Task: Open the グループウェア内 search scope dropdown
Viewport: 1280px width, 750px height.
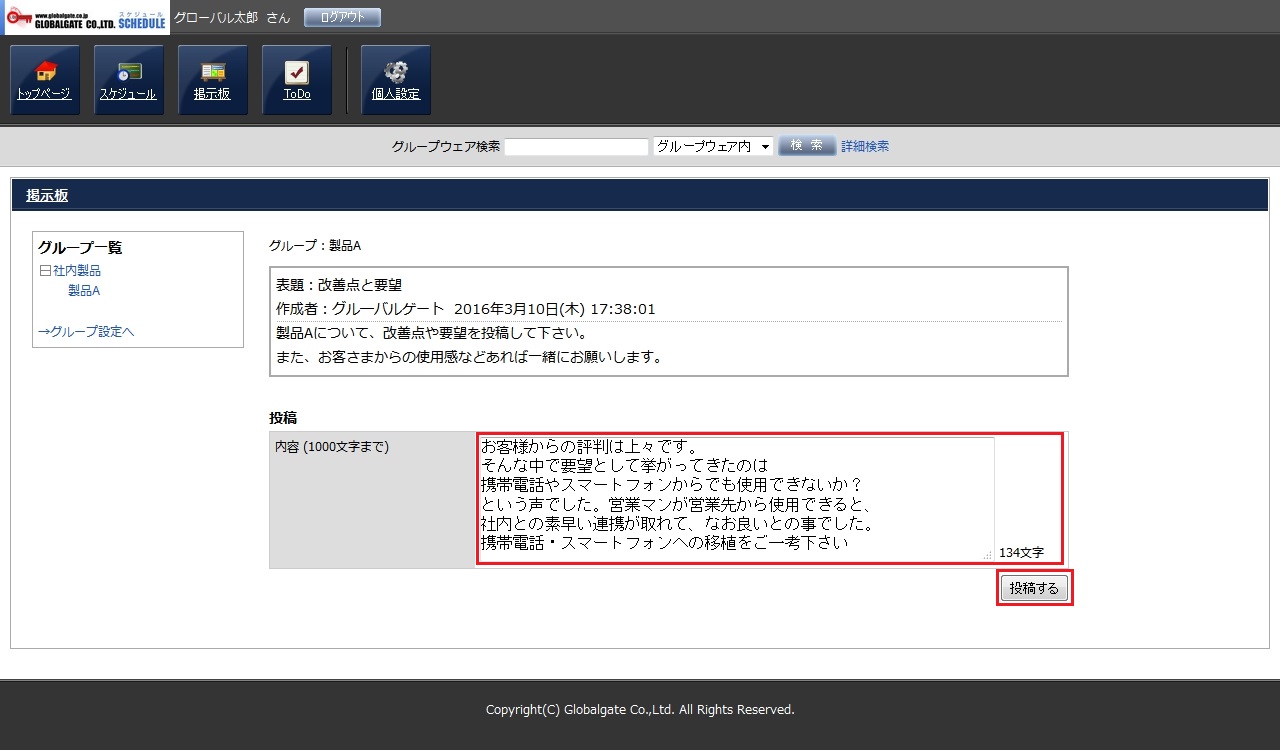Action: [x=713, y=146]
